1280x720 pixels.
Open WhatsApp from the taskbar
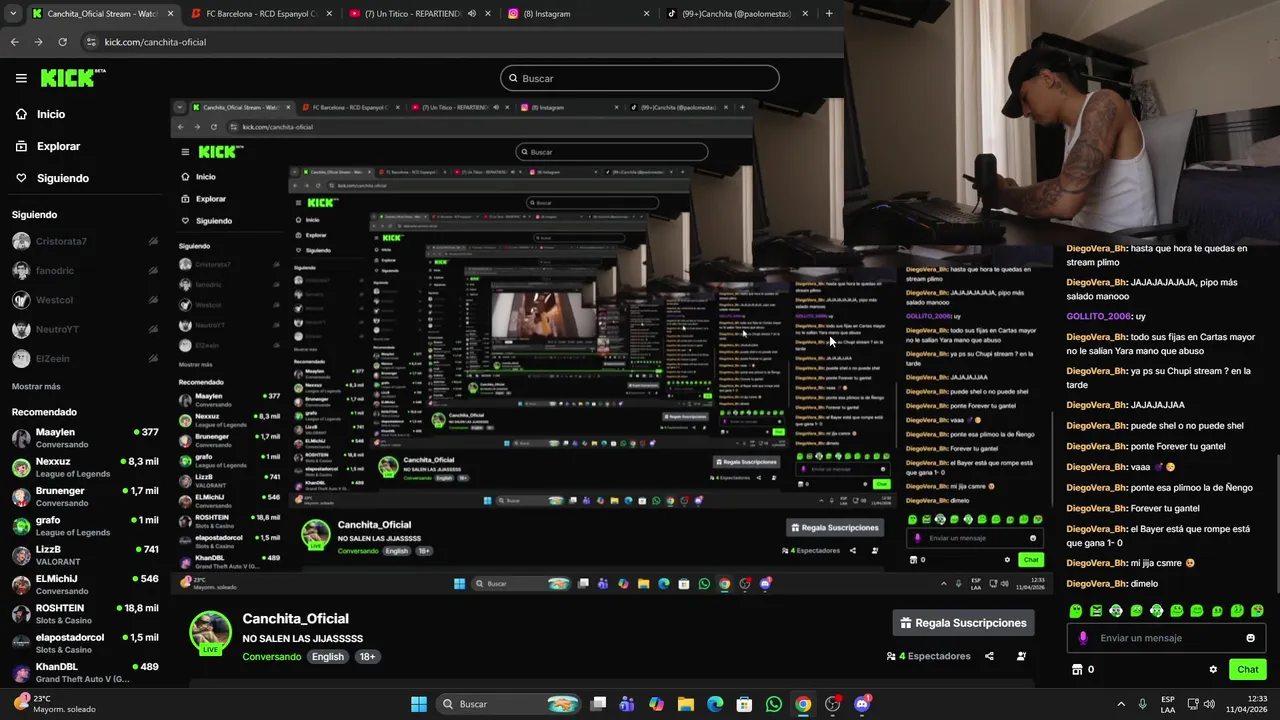[x=773, y=704]
